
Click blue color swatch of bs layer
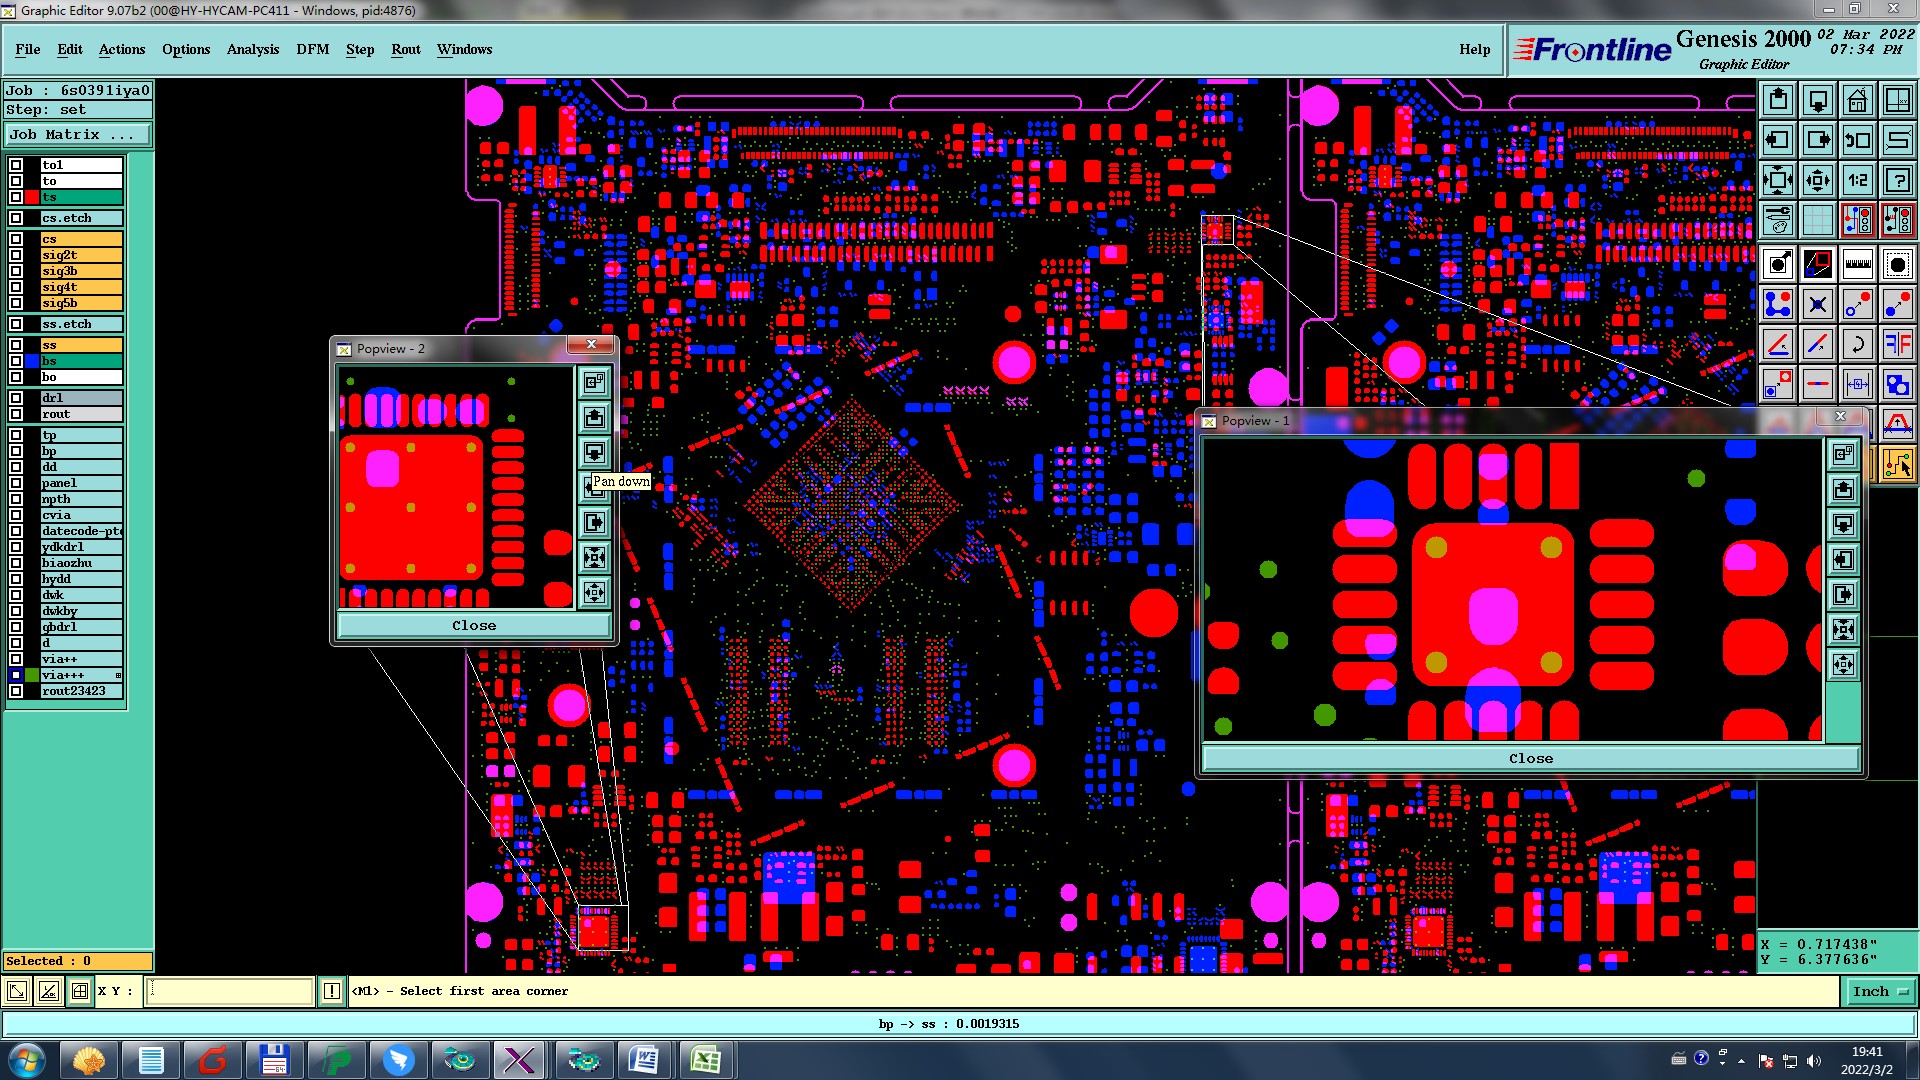point(33,361)
